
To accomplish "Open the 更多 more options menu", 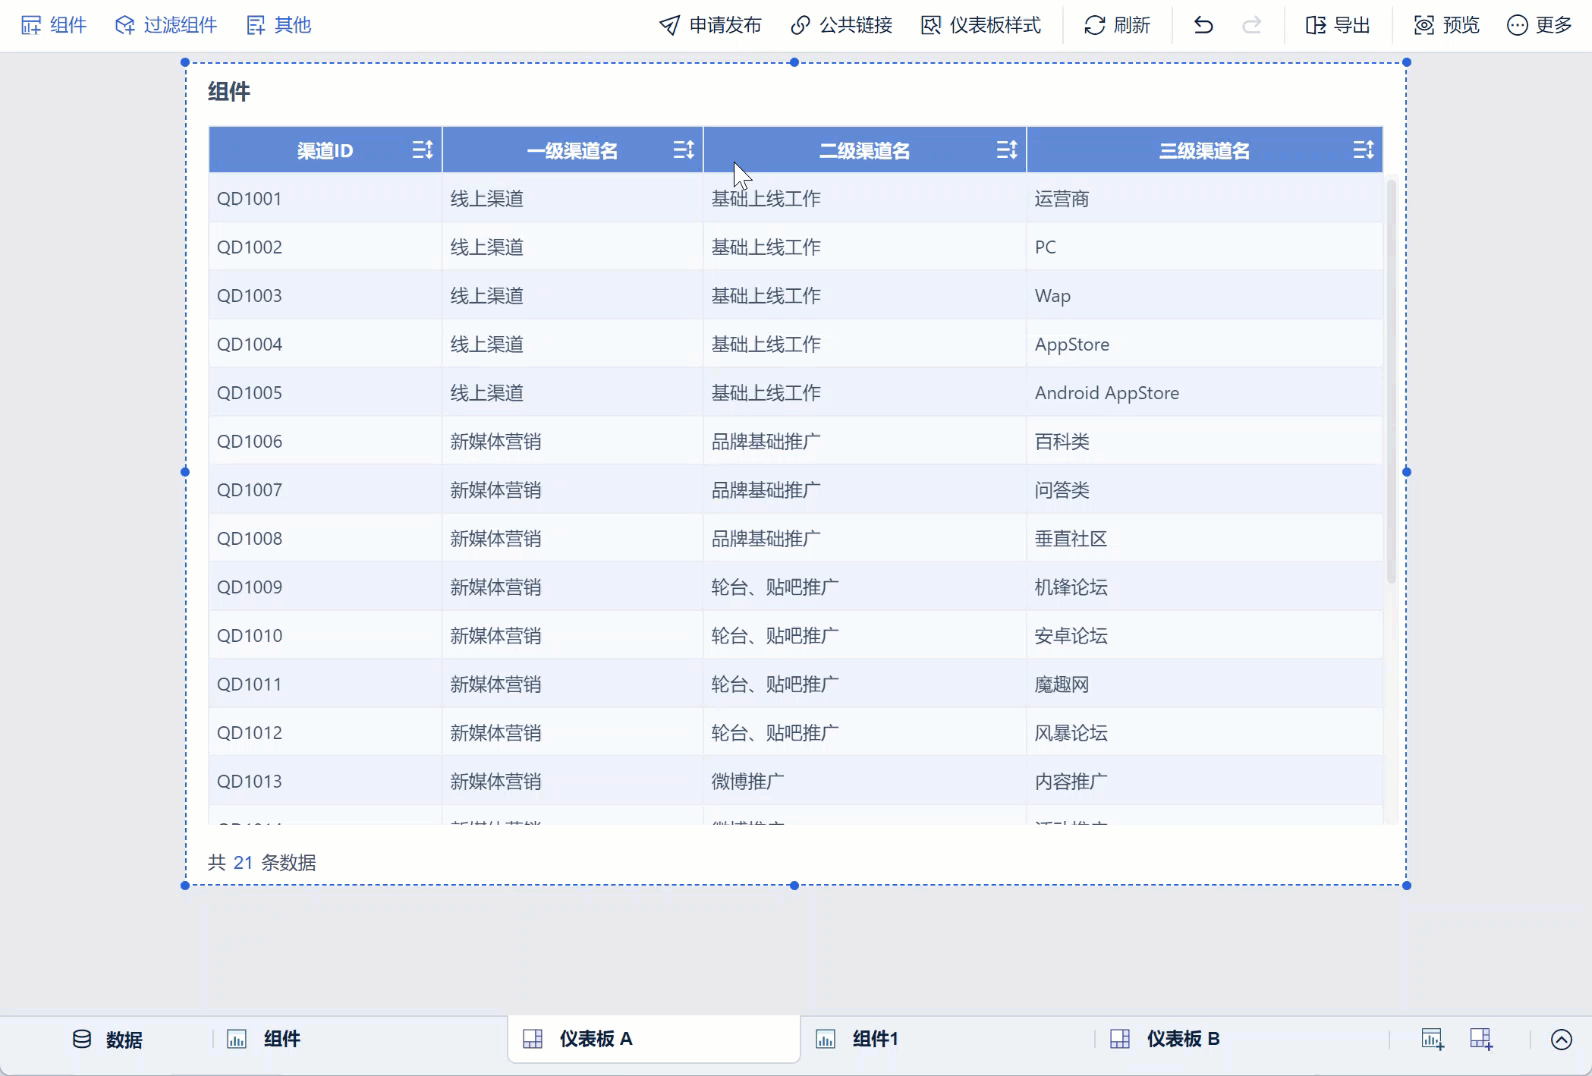I will click(x=1540, y=25).
